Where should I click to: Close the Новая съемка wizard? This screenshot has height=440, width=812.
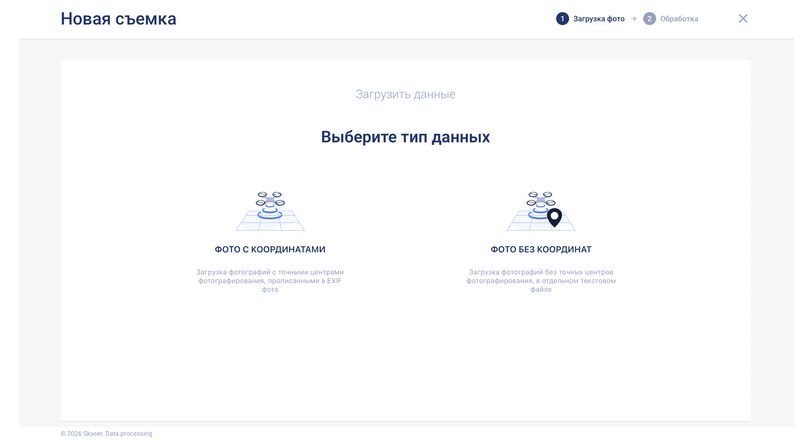743,19
